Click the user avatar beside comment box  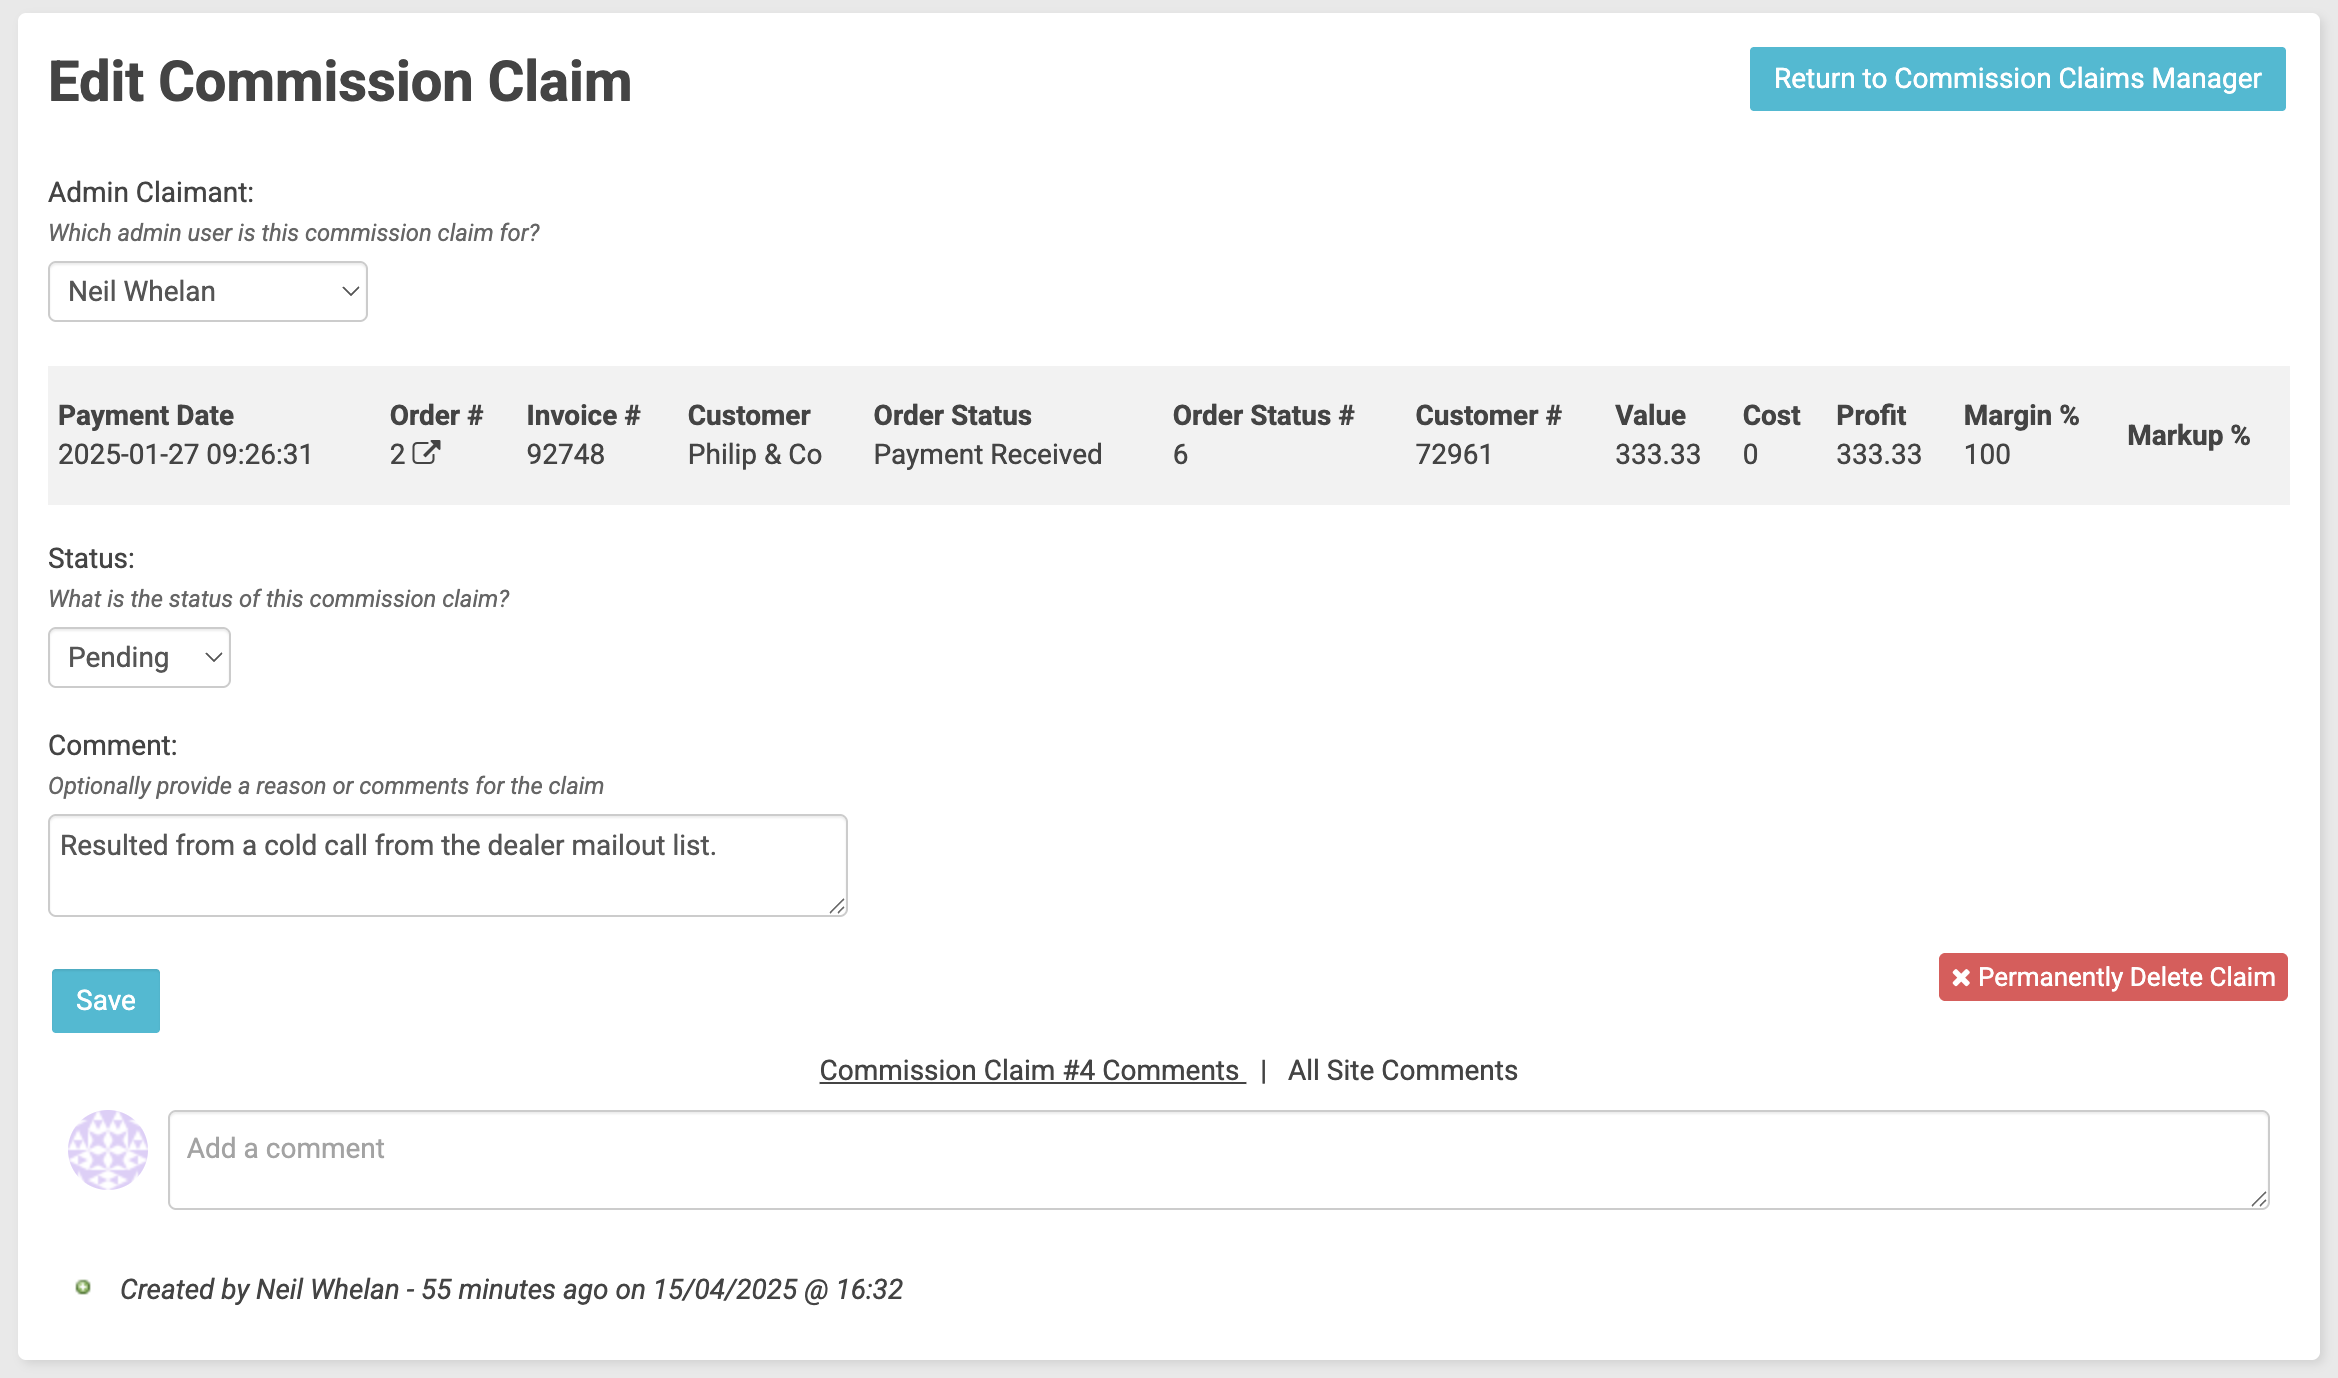pyautogui.click(x=108, y=1150)
